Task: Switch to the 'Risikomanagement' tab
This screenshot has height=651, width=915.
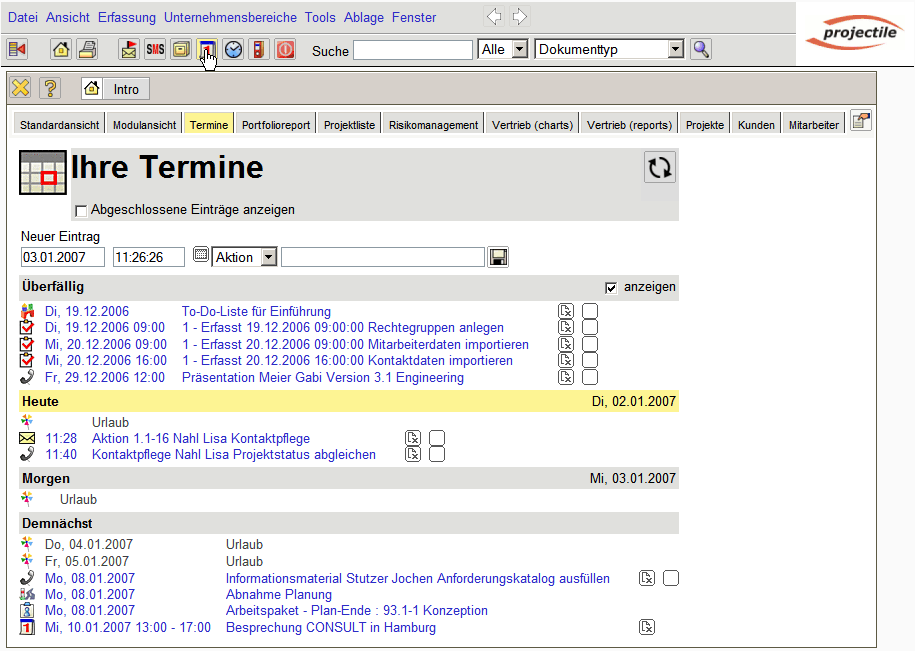Action: (x=433, y=125)
